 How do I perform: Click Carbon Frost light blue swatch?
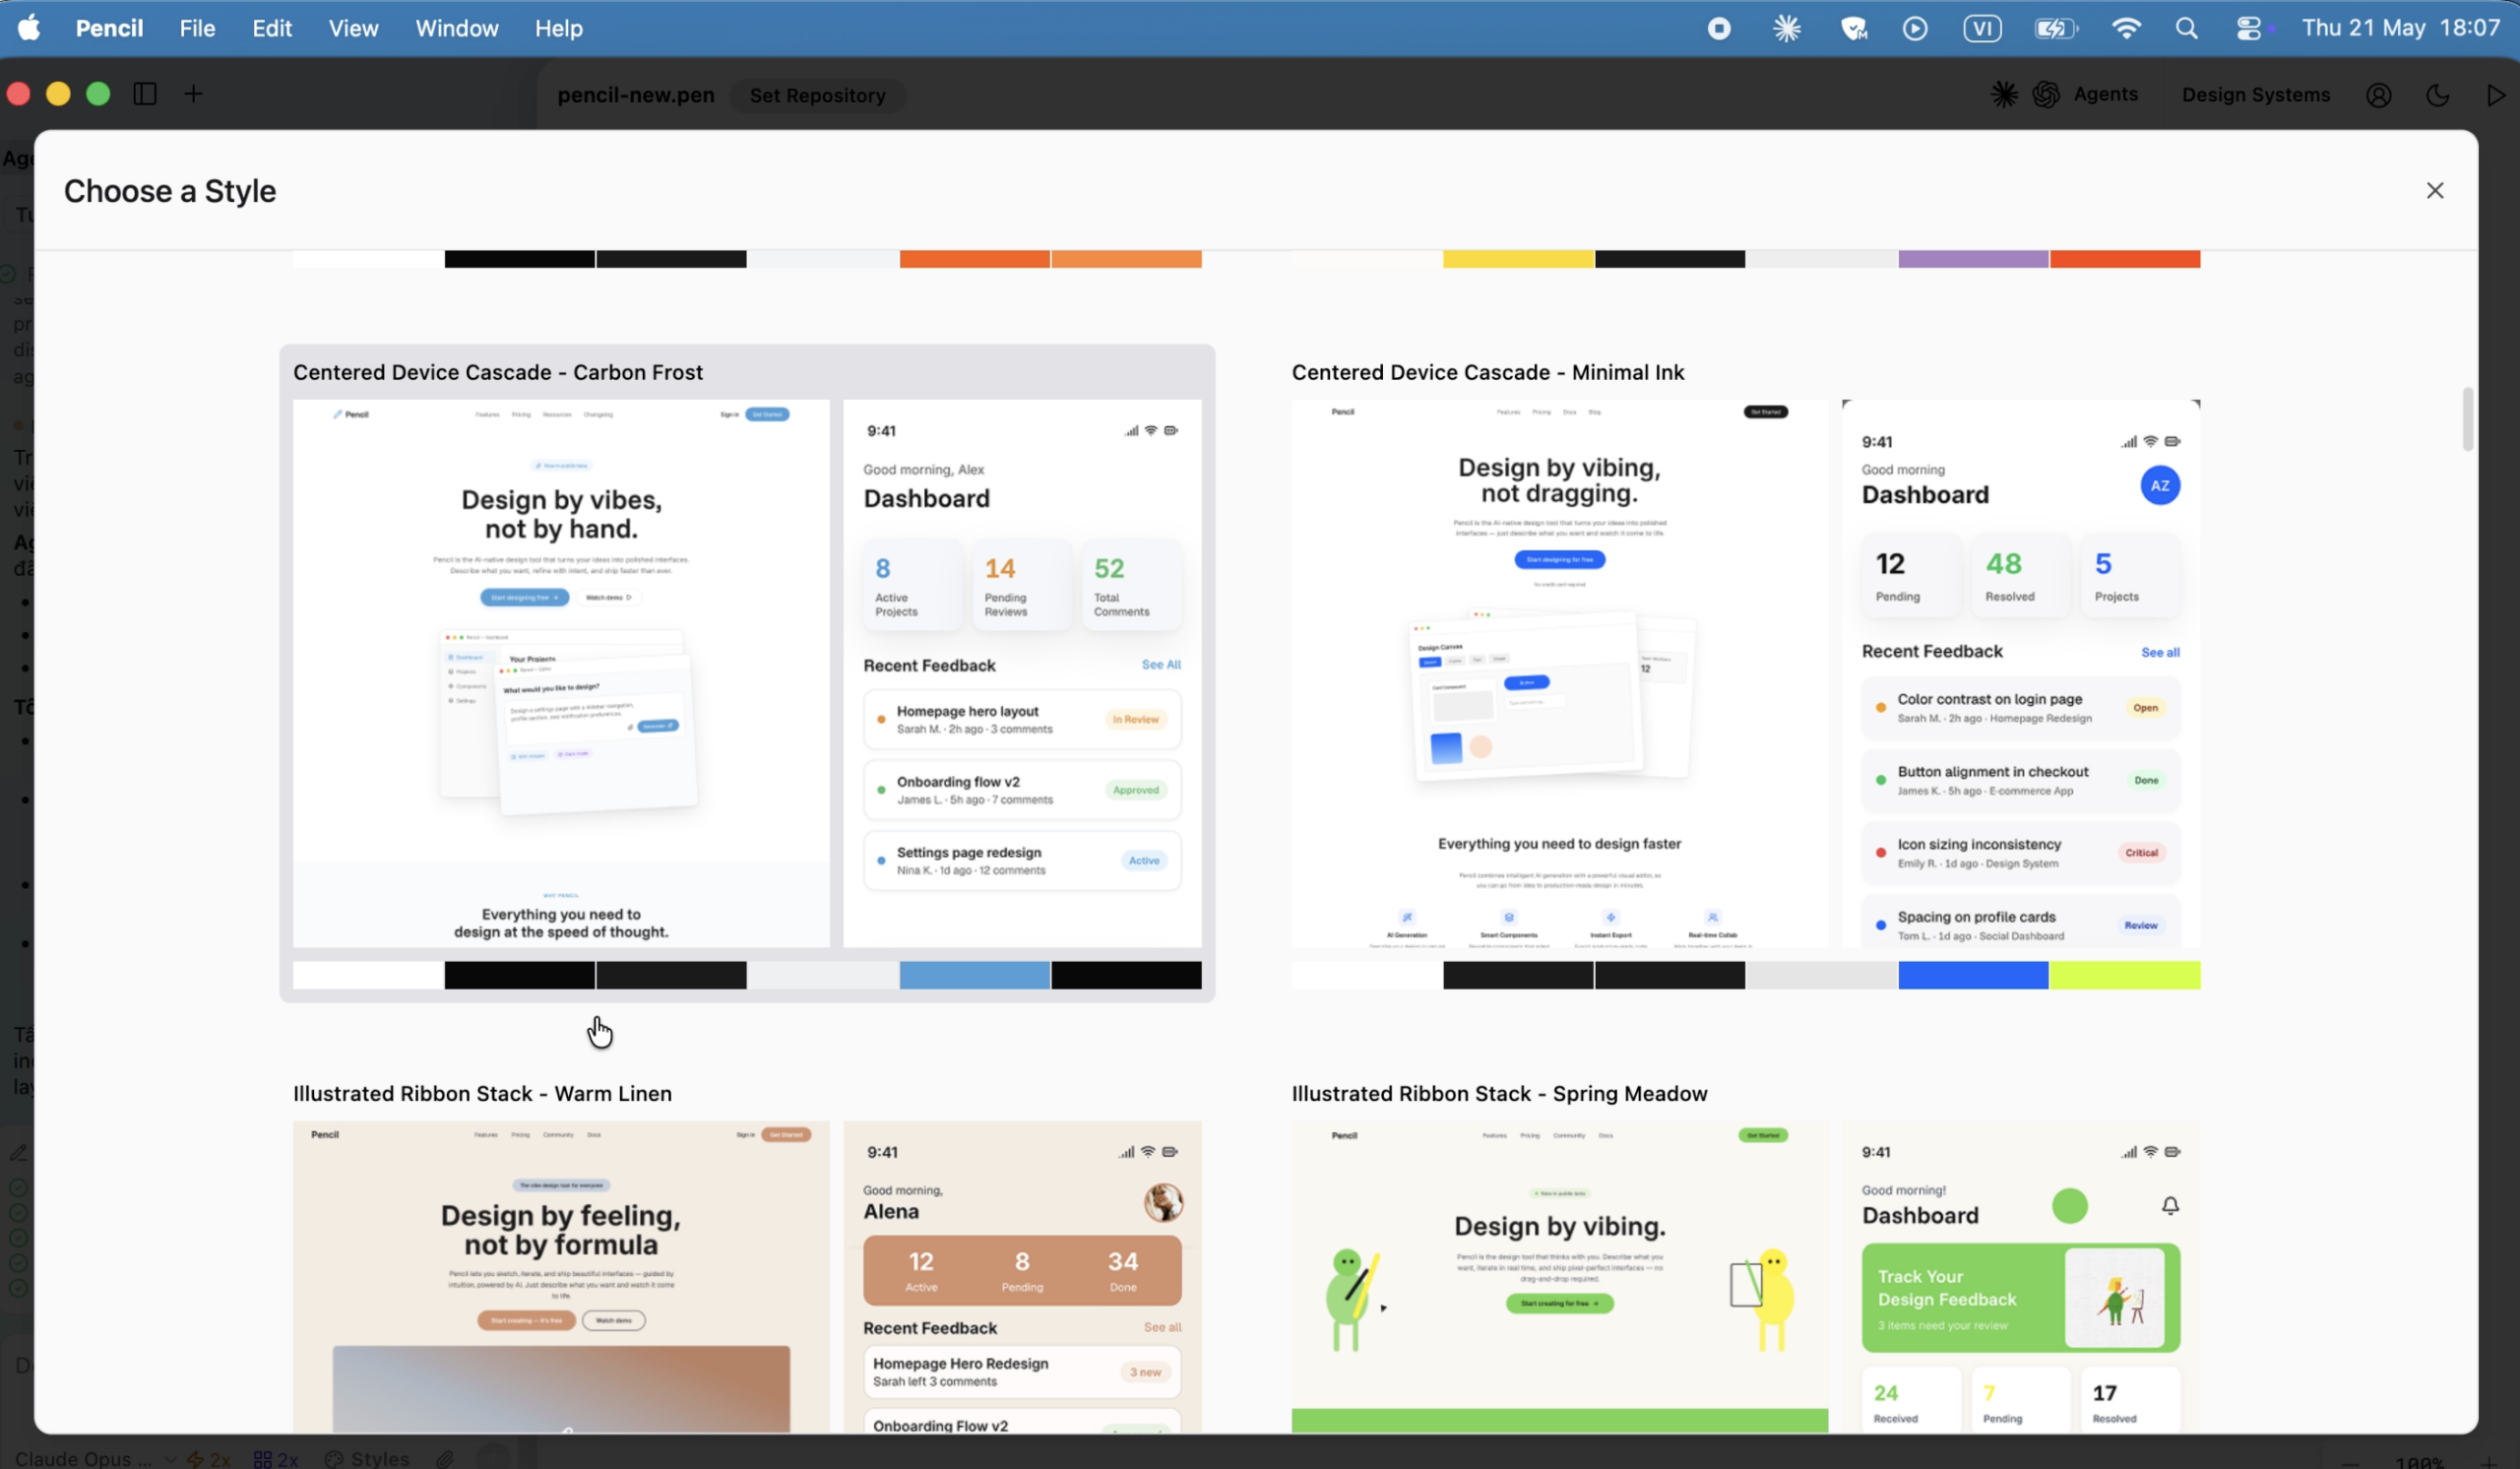(x=974, y=975)
